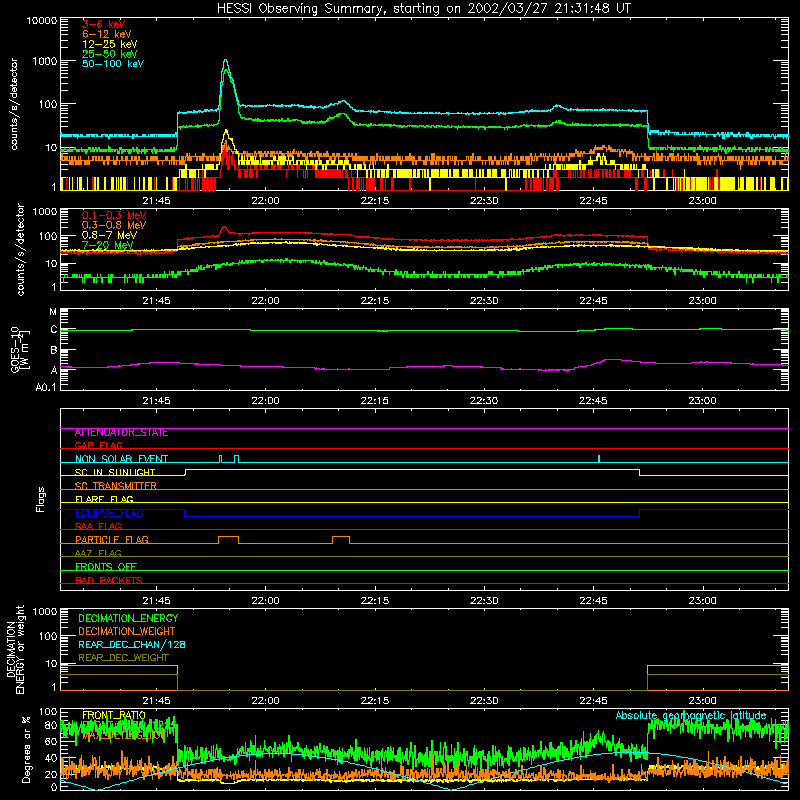Select the 12-25 keV legend label
Image resolution: width=800 pixels, height=800 pixels.
(x=110, y=44)
